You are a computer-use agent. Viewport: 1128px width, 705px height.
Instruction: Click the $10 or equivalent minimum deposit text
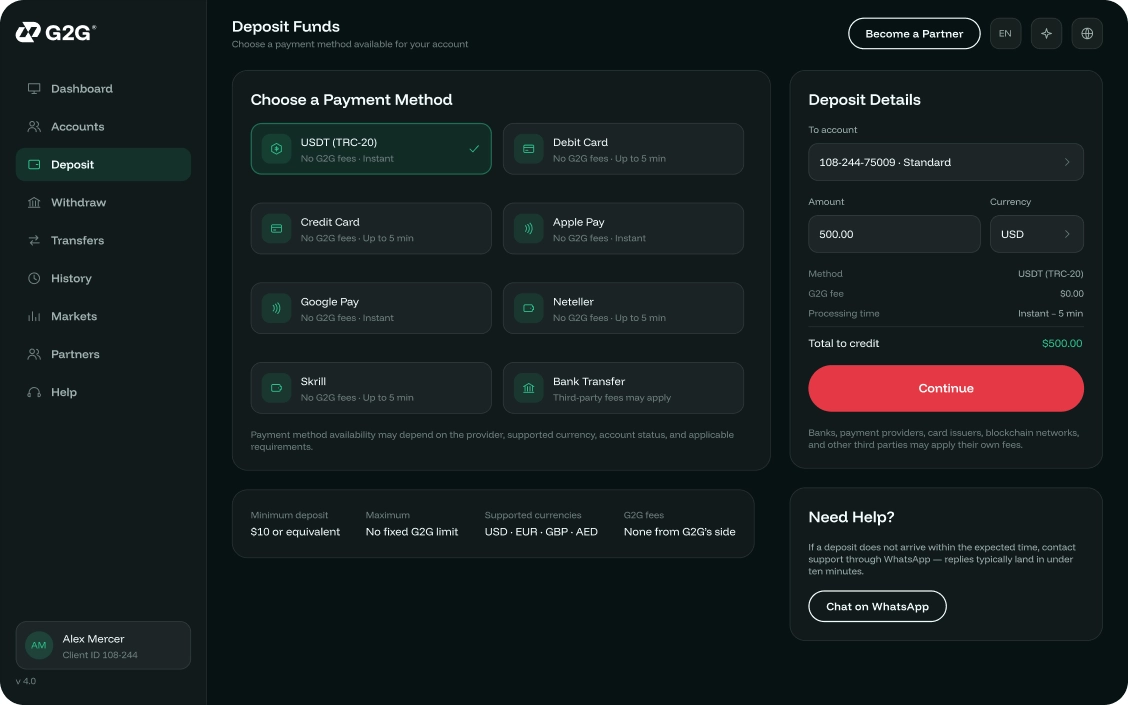[295, 532]
